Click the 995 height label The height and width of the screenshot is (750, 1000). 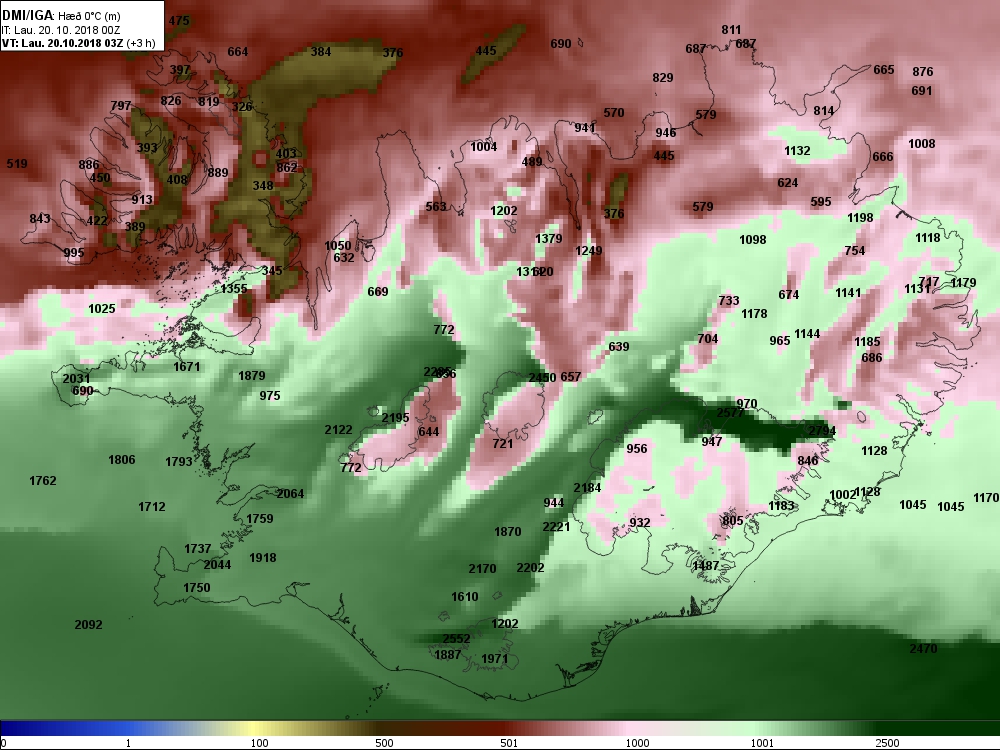[74, 253]
